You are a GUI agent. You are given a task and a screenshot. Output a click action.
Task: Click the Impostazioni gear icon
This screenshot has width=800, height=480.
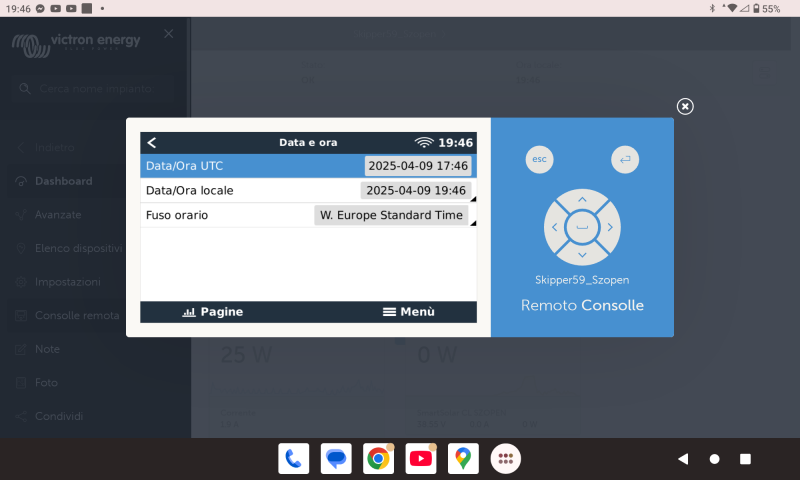click(21, 282)
